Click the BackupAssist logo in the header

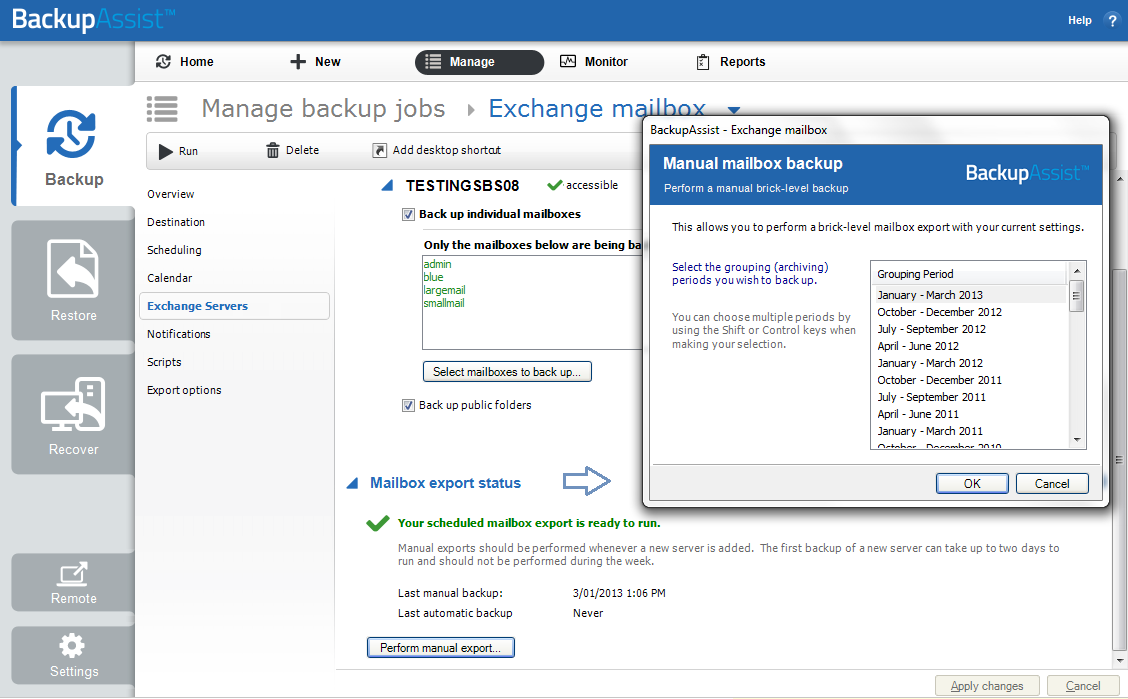(x=94, y=19)
